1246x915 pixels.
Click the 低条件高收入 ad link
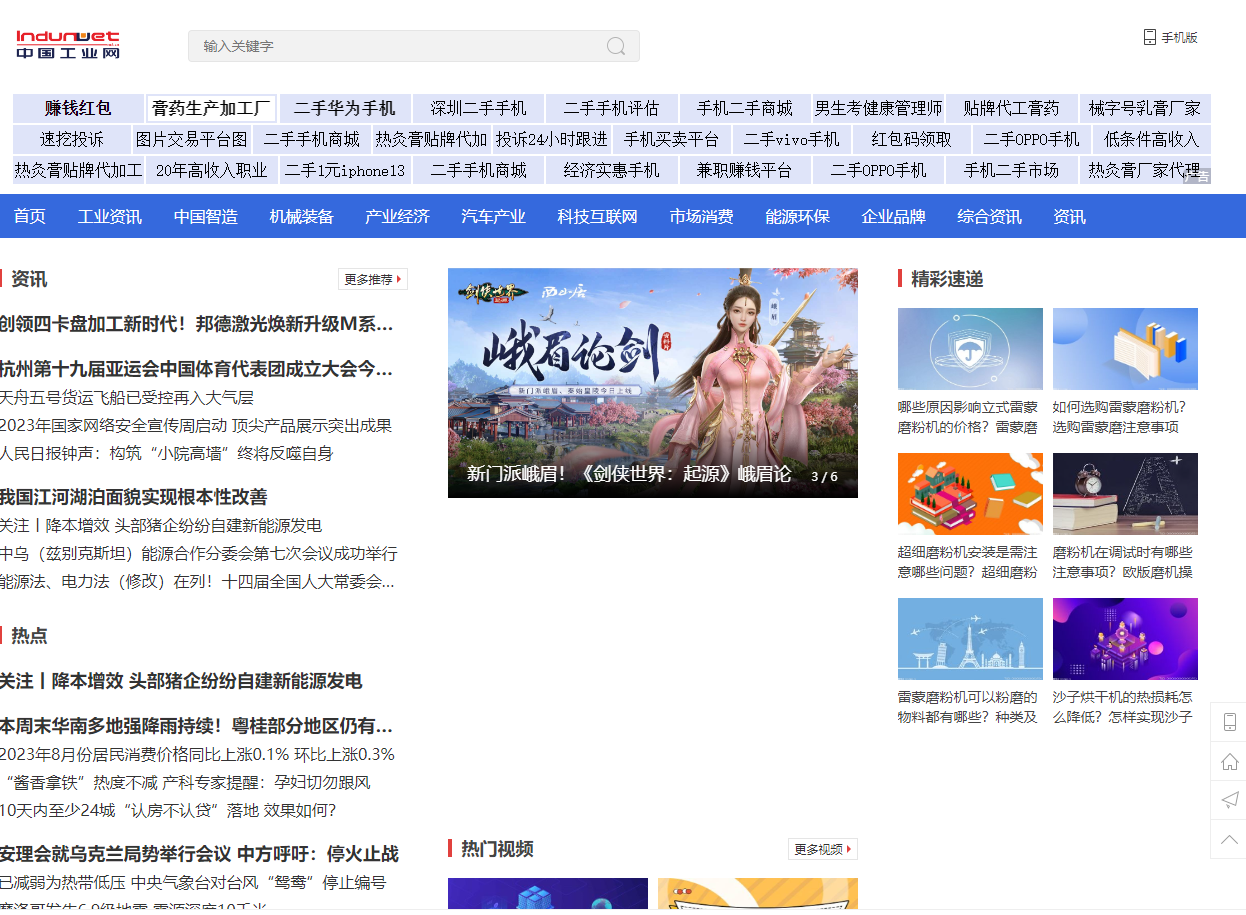click(1152, 140)
